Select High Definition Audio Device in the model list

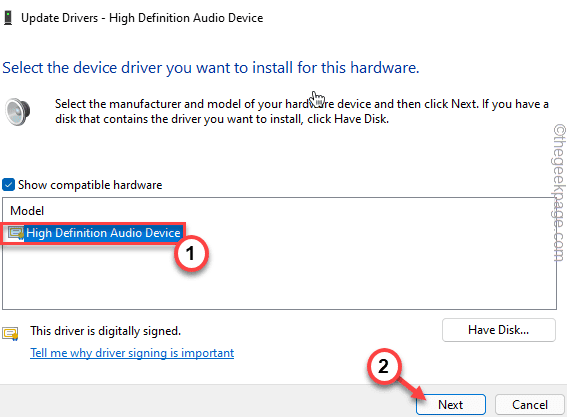point(103,233)
